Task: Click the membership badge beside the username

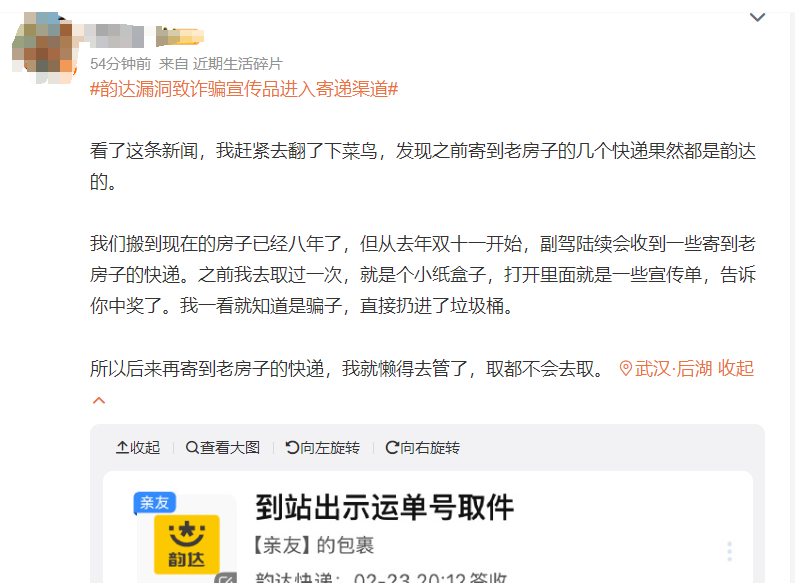Action: pos(179,37)
